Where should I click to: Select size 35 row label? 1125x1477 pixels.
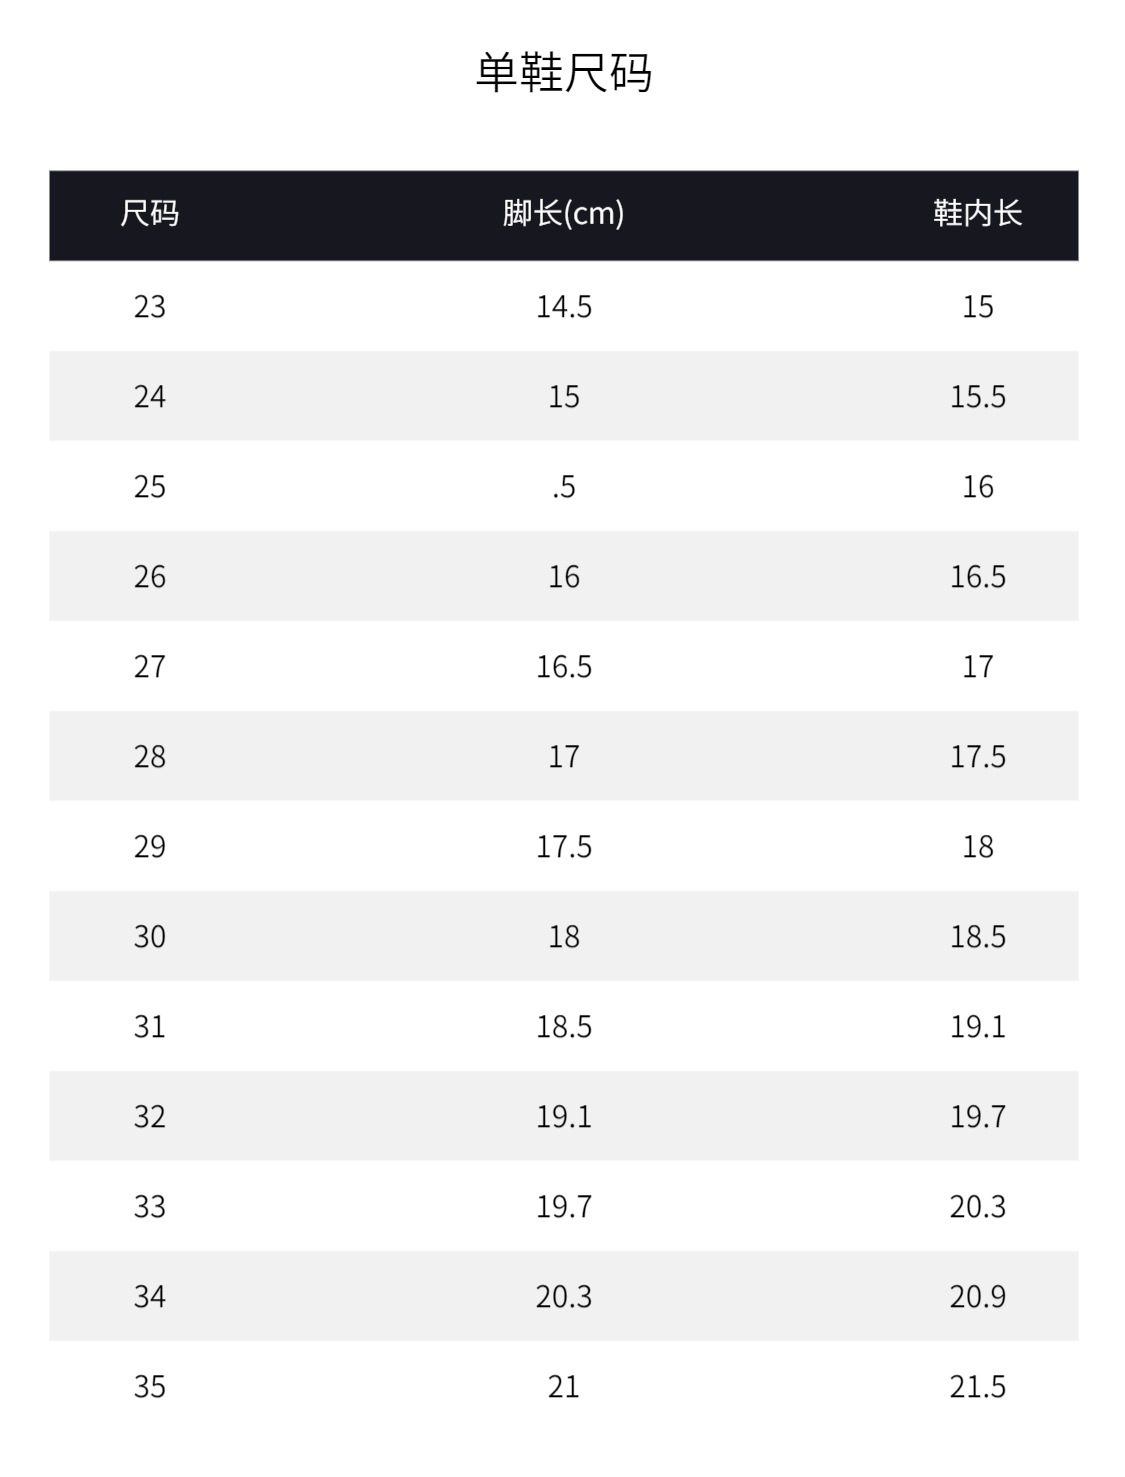point(150,1386)
